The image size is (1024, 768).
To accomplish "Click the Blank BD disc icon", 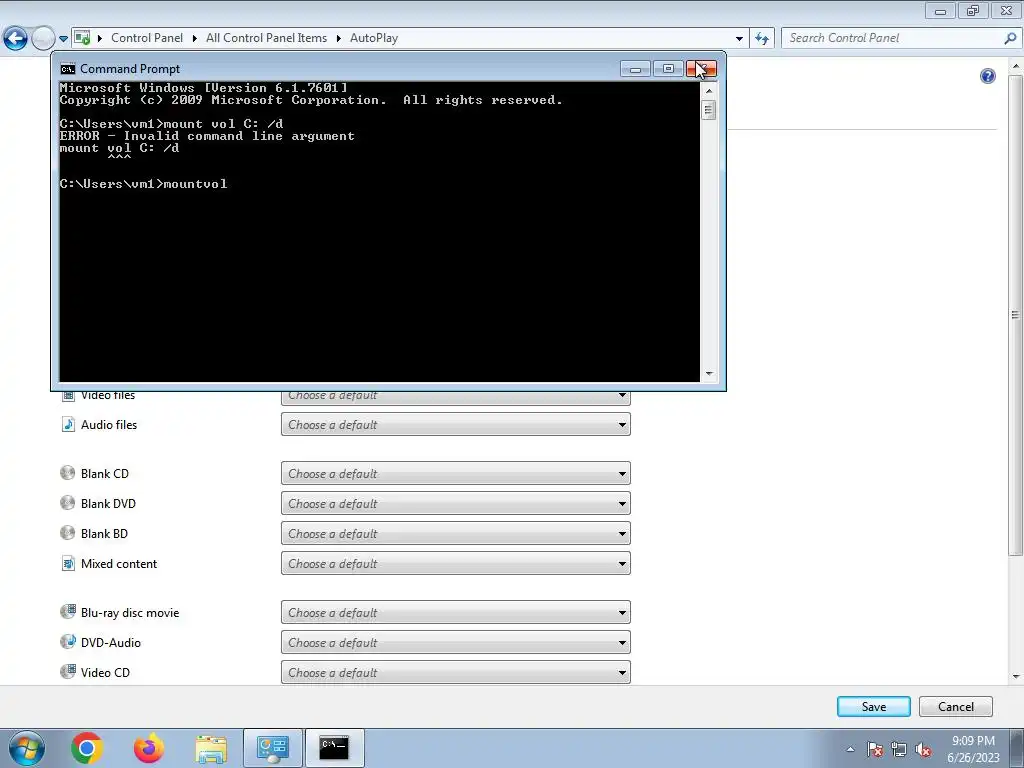I will tap(67, 533).
